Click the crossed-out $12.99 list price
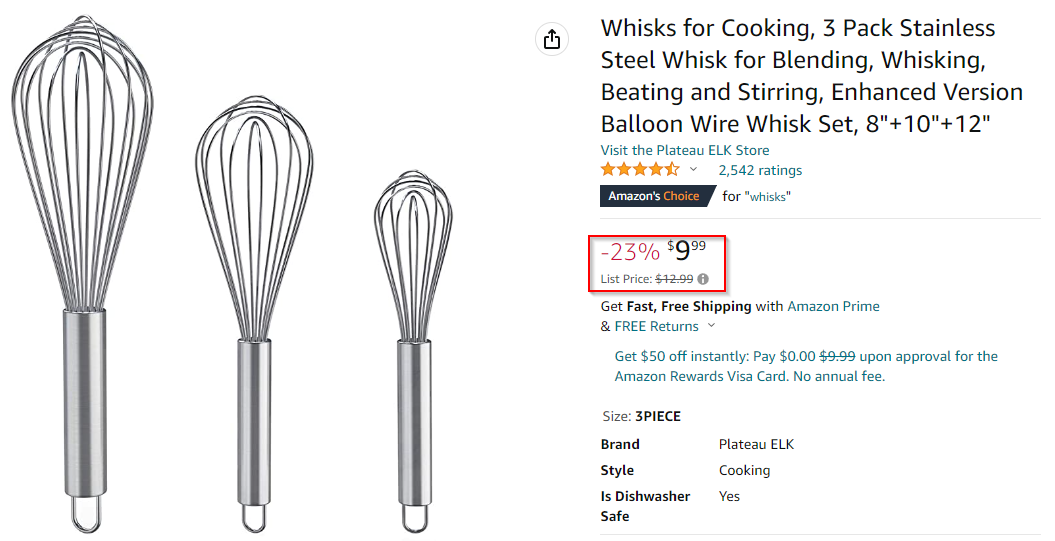1055x541 pixels. click(674, 279)
